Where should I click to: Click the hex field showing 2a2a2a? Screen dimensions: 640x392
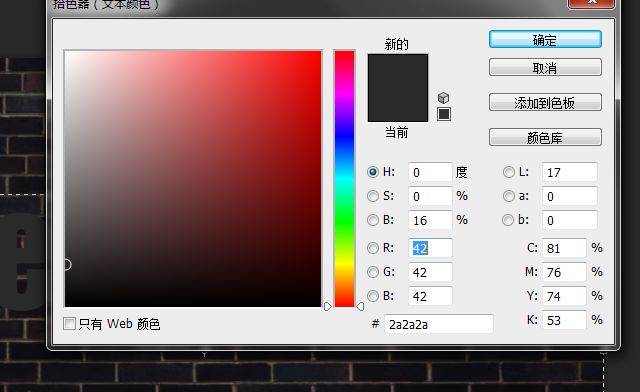pos(439,324)
